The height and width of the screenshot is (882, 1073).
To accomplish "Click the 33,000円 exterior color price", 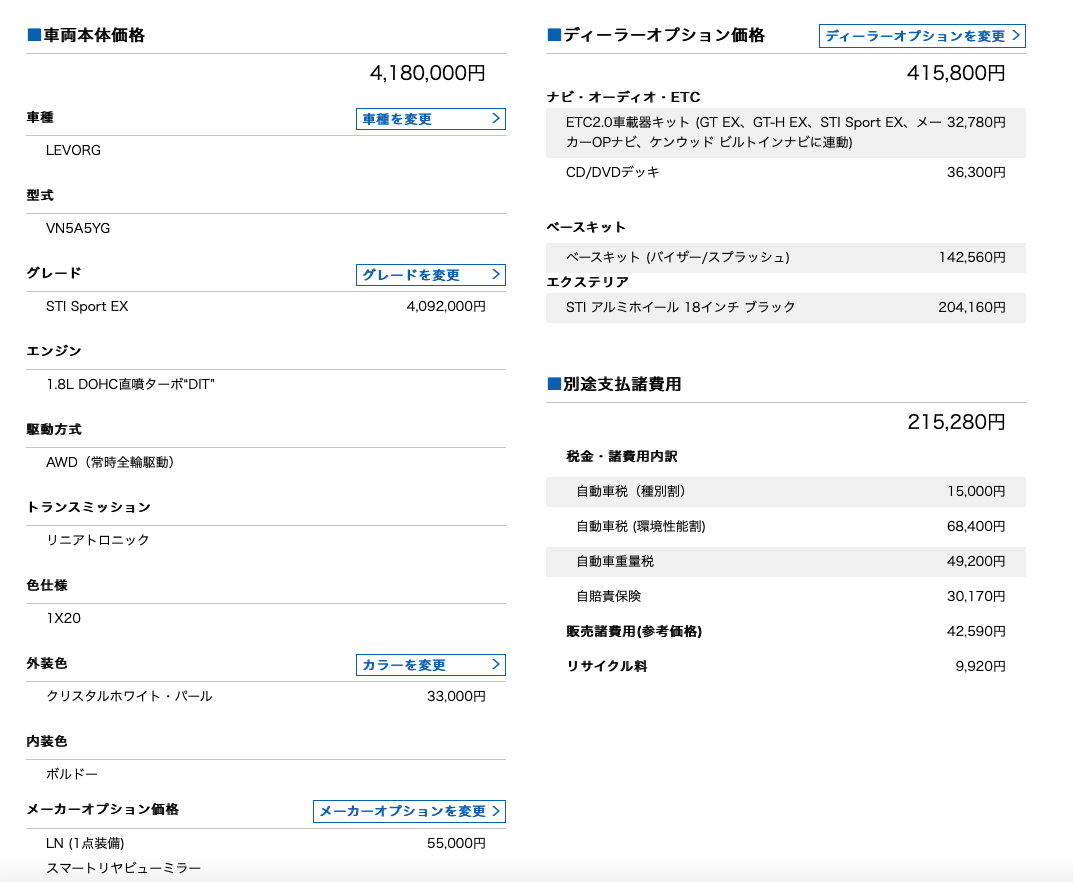I will click(456, 697).
